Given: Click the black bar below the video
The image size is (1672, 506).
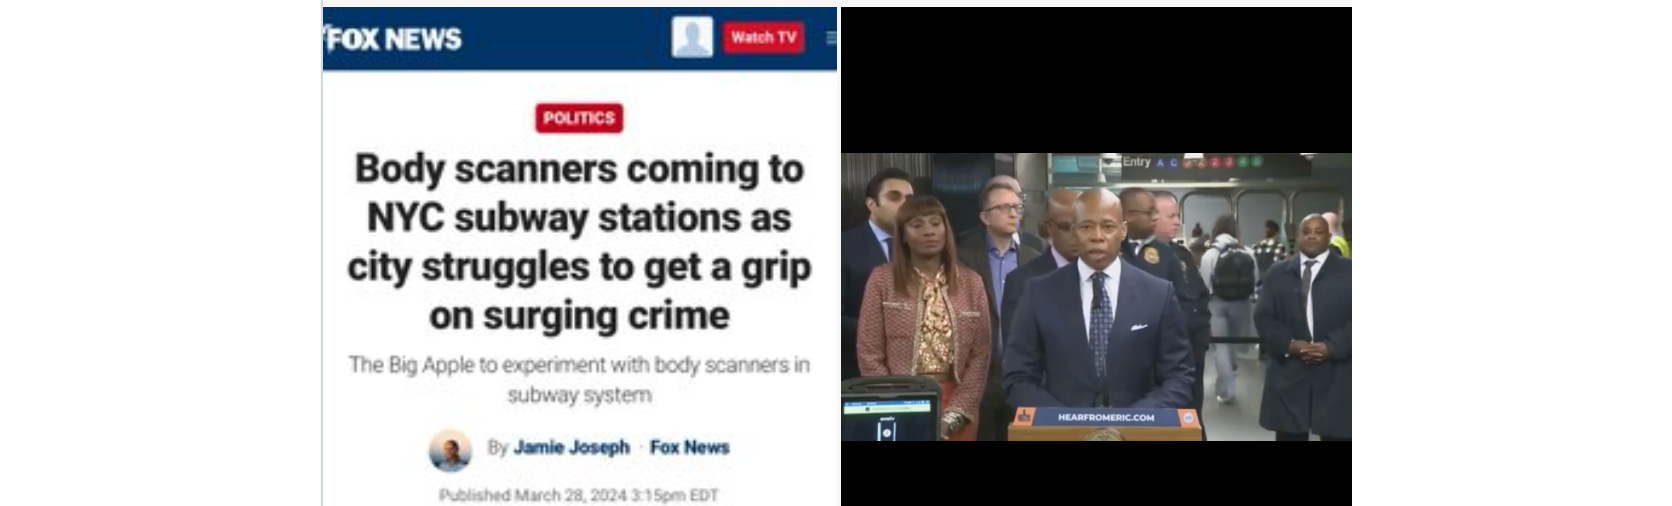Looking at the screenshot, I should pos(1096,473).
